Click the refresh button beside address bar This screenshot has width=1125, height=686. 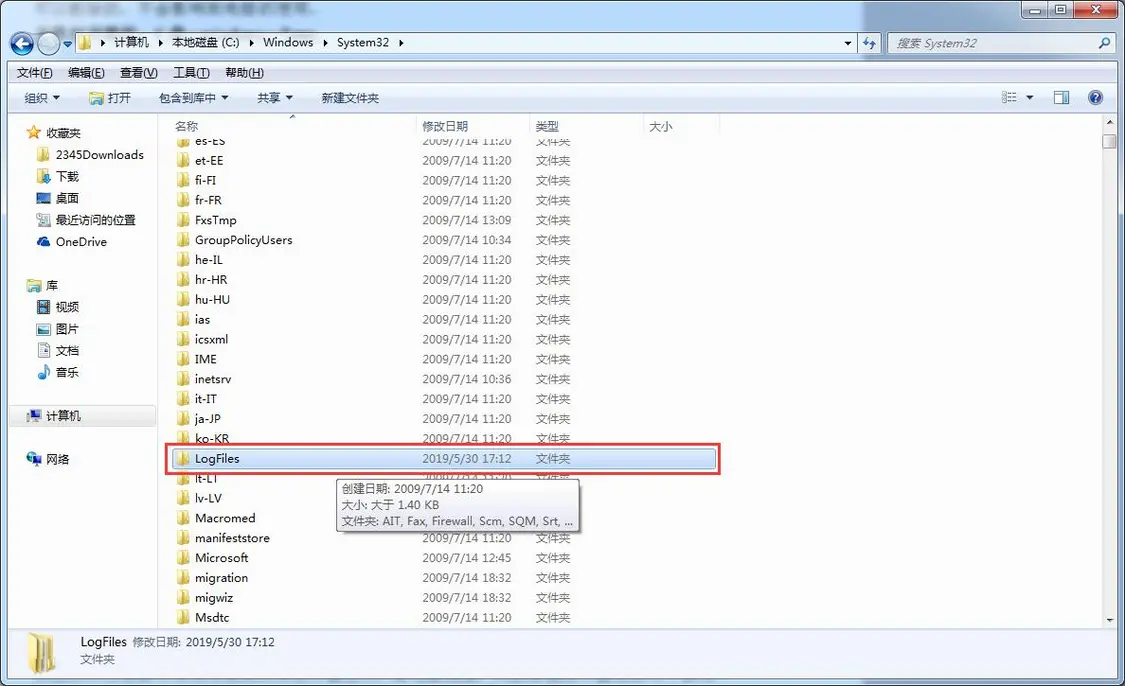coord(869,44)
